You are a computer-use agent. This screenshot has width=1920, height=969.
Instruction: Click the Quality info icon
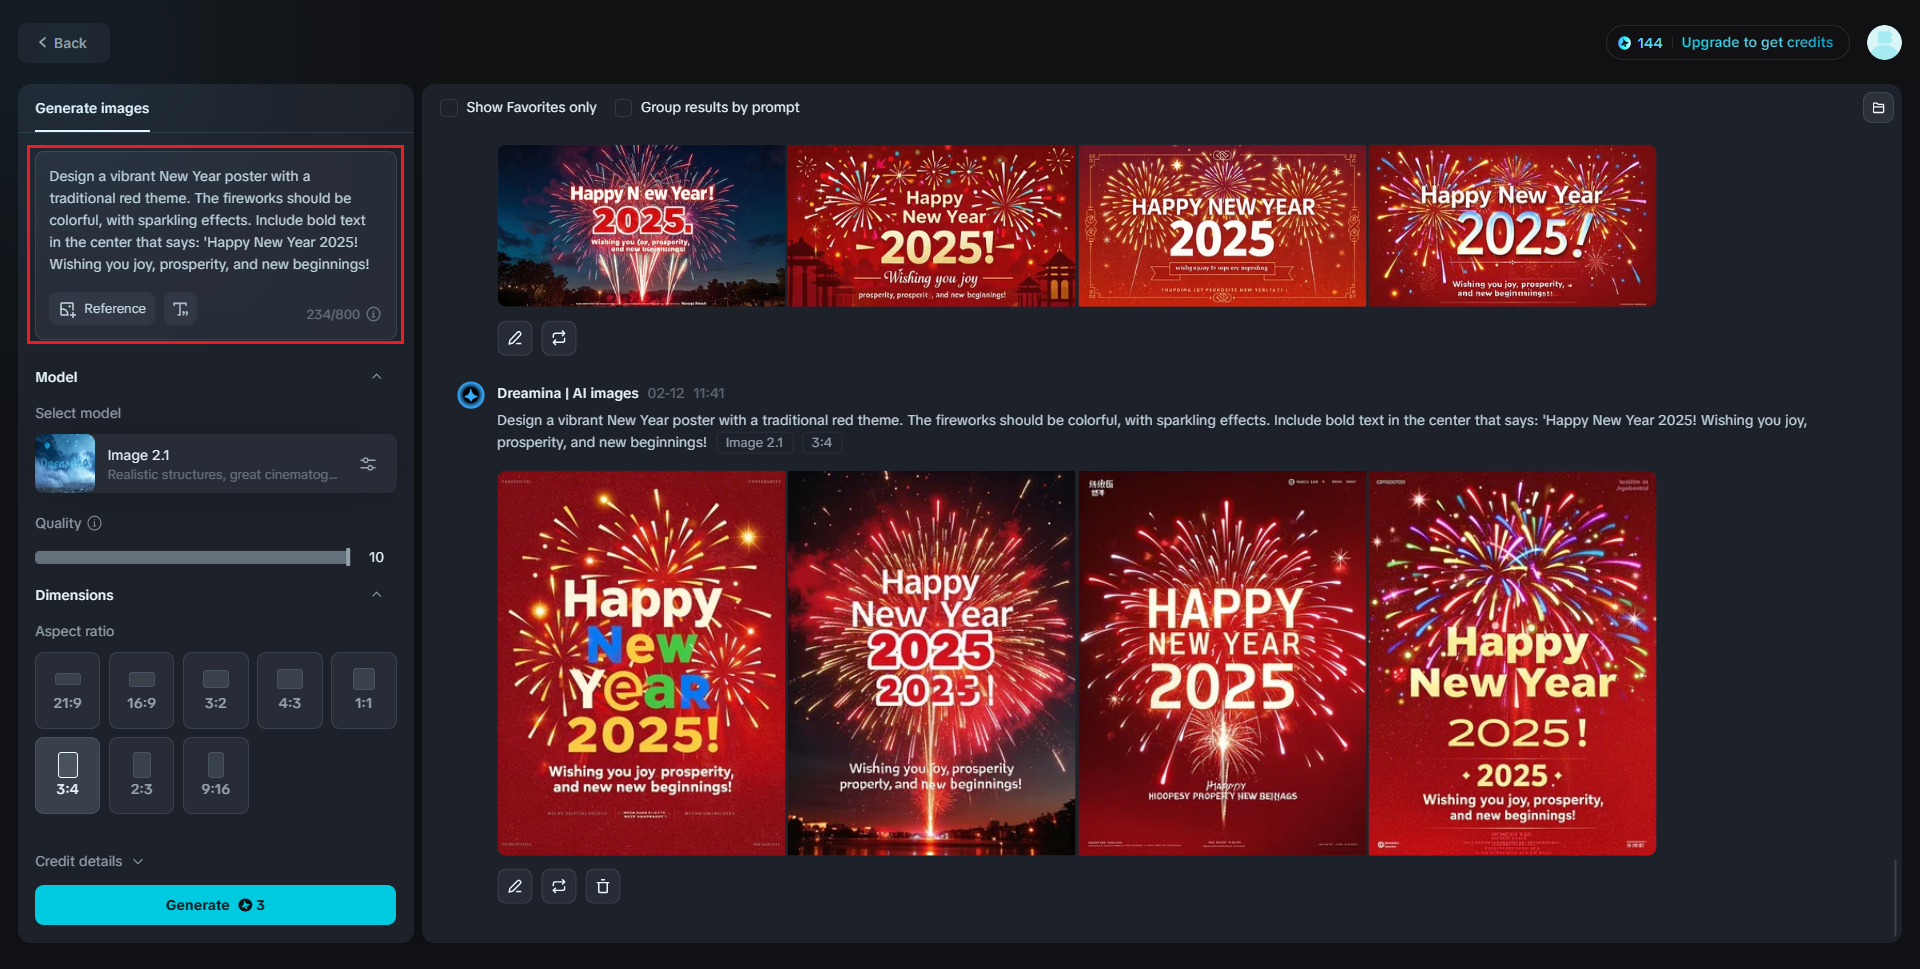(95, 523)
